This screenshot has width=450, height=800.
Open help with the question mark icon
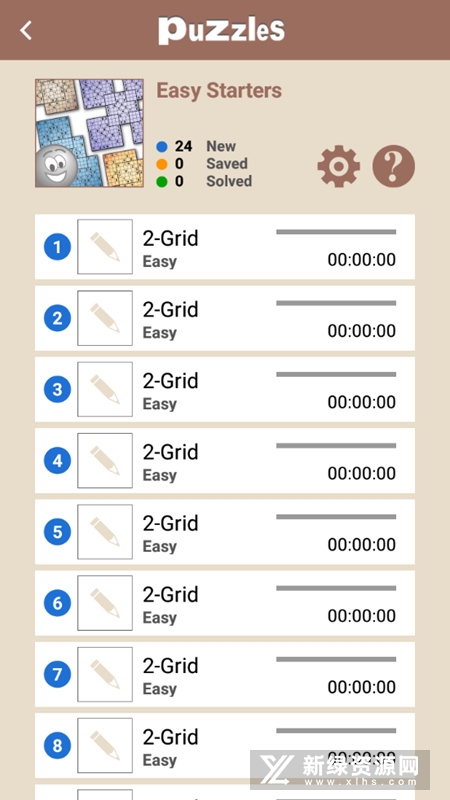tap(393, 166)
